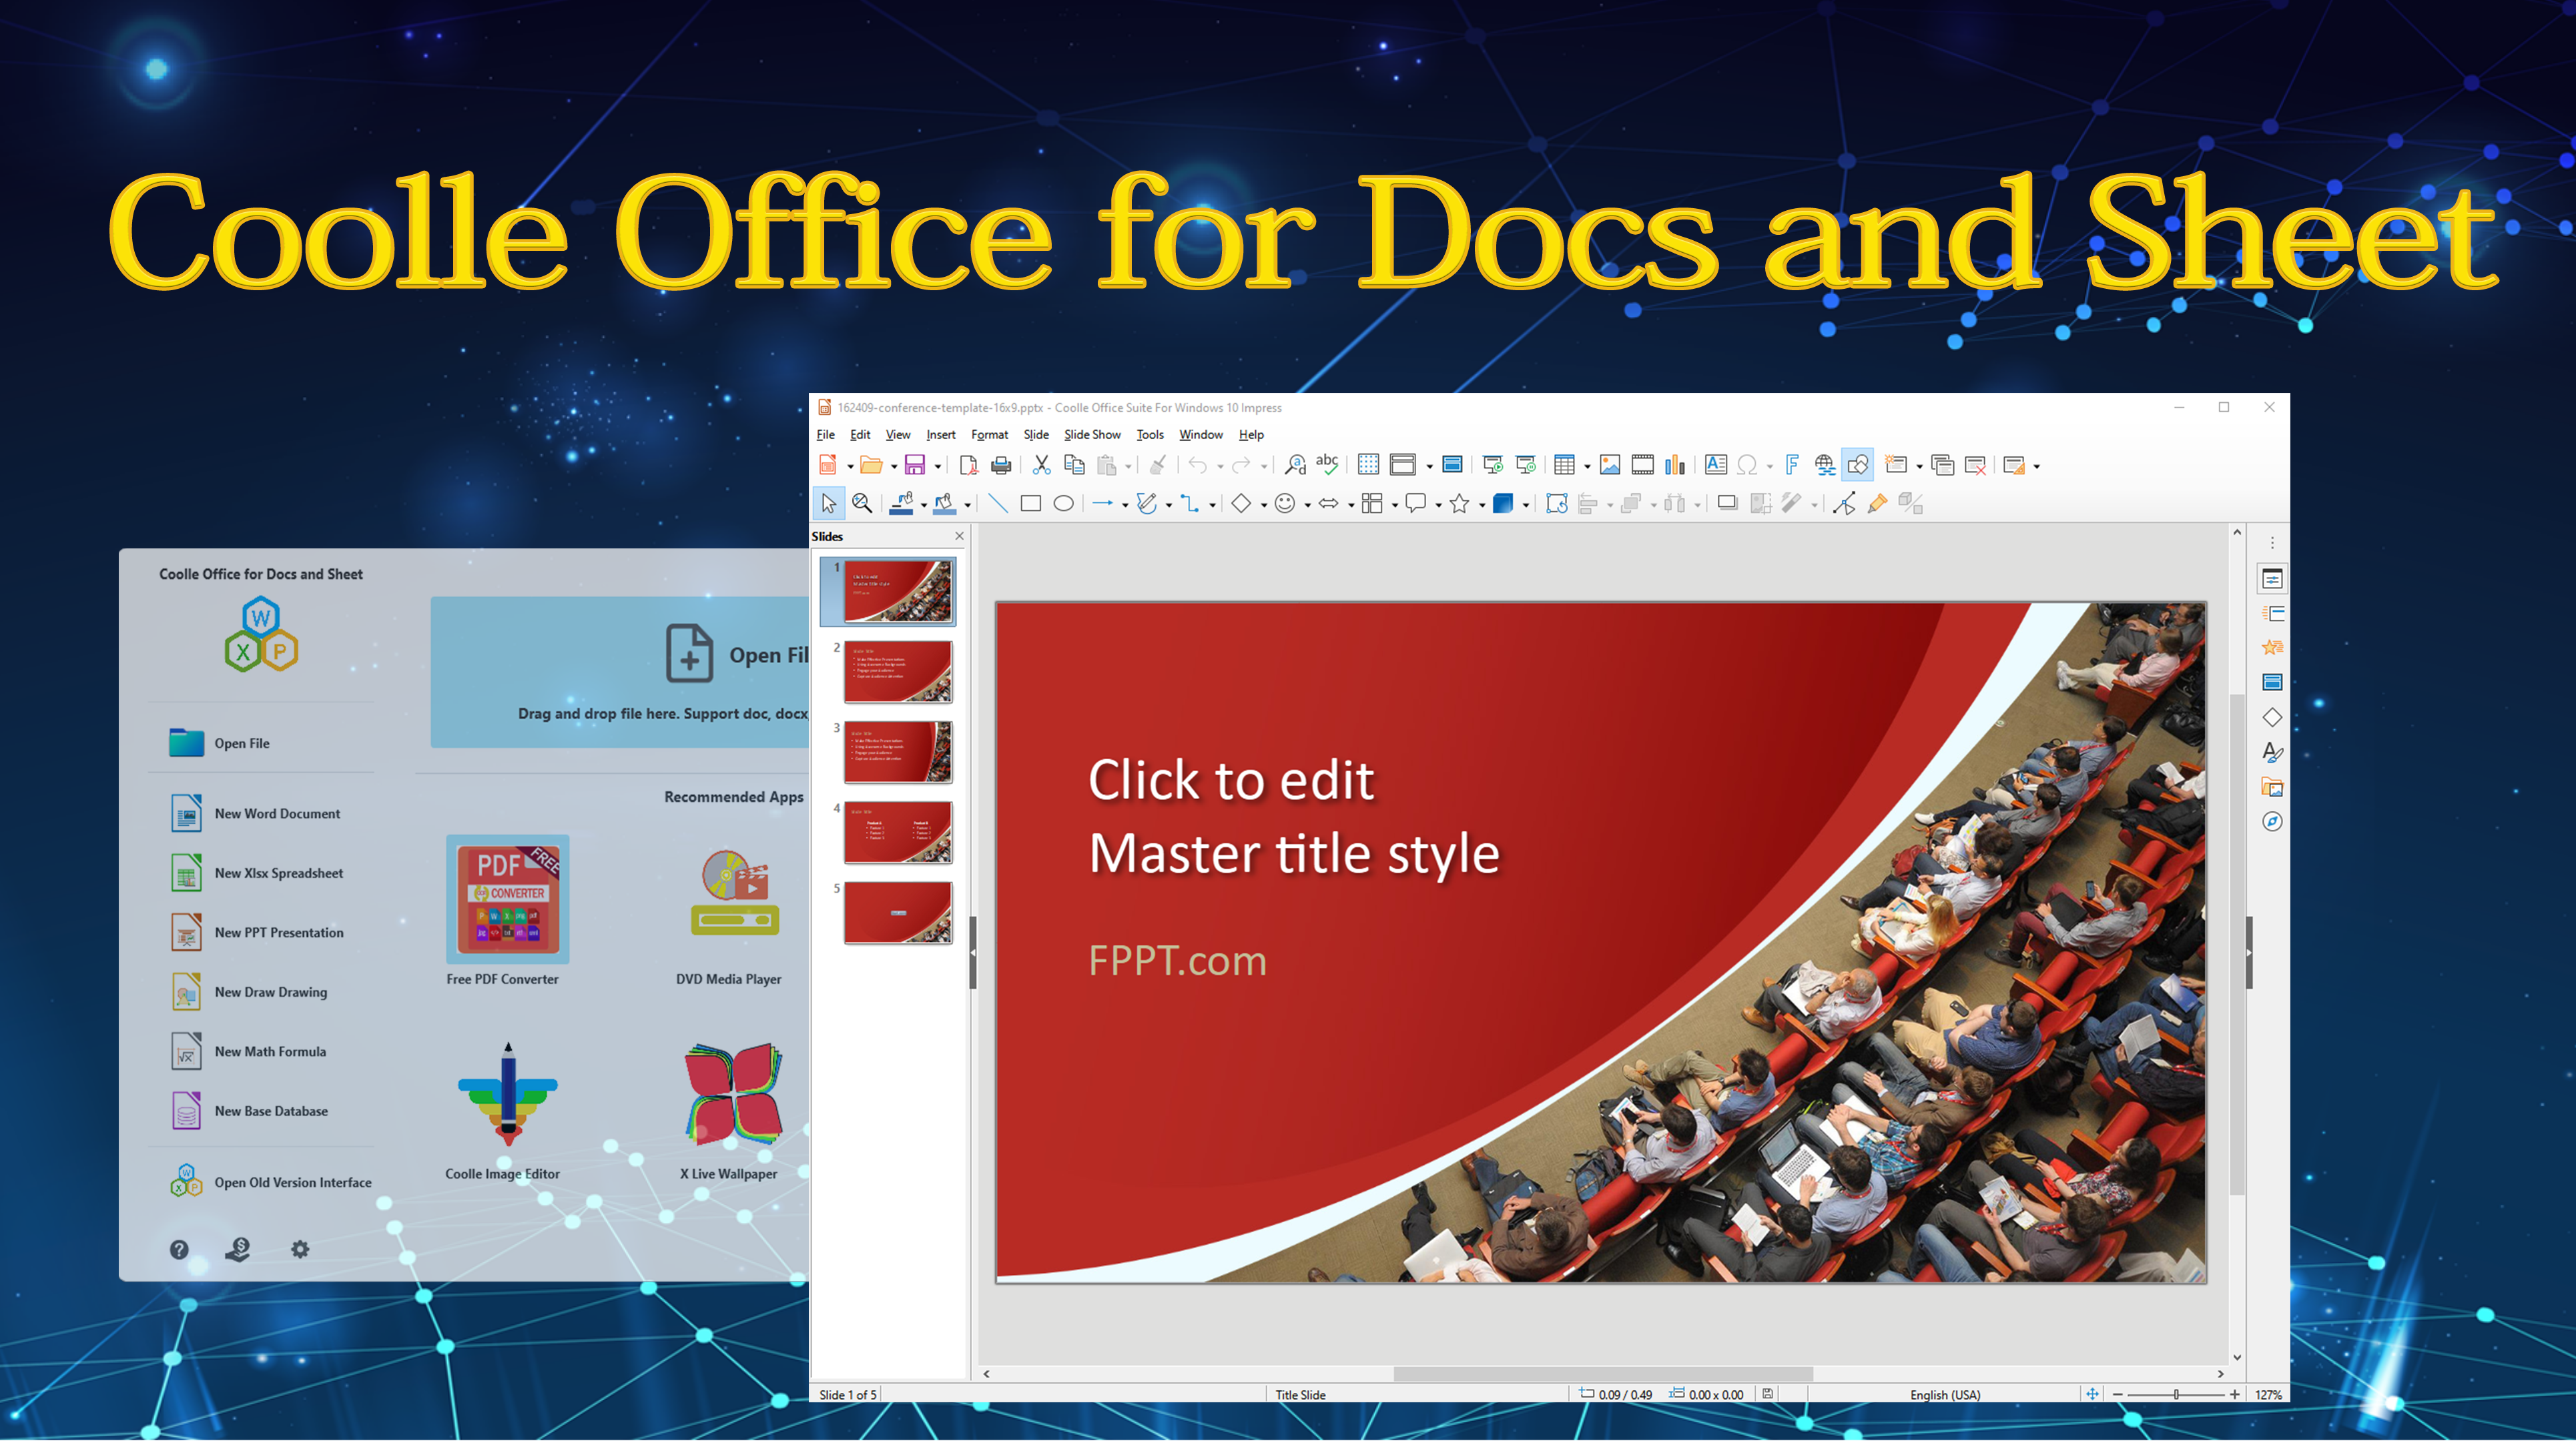Click Open Old Version Interface
The height and width of the screenshot is (1441, 2576).
click(292, 1182)
